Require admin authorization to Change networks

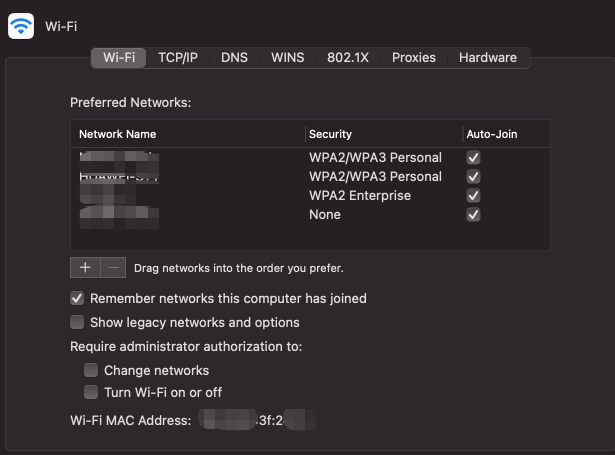[x=91, y=370]
